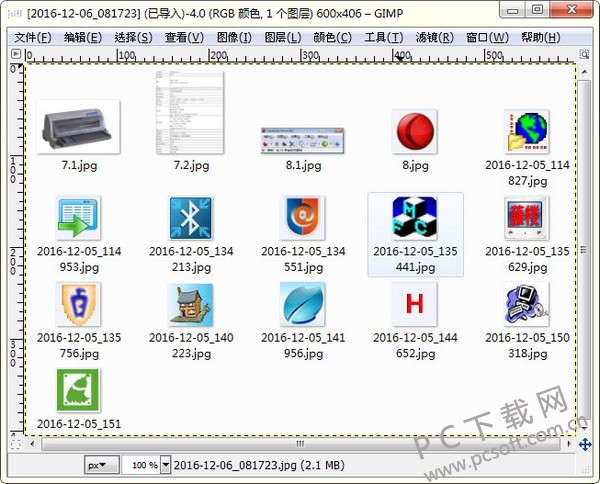600x484 pixels.
Task: Click the 7.1.jpg file name label
Action: pos(79,166)
